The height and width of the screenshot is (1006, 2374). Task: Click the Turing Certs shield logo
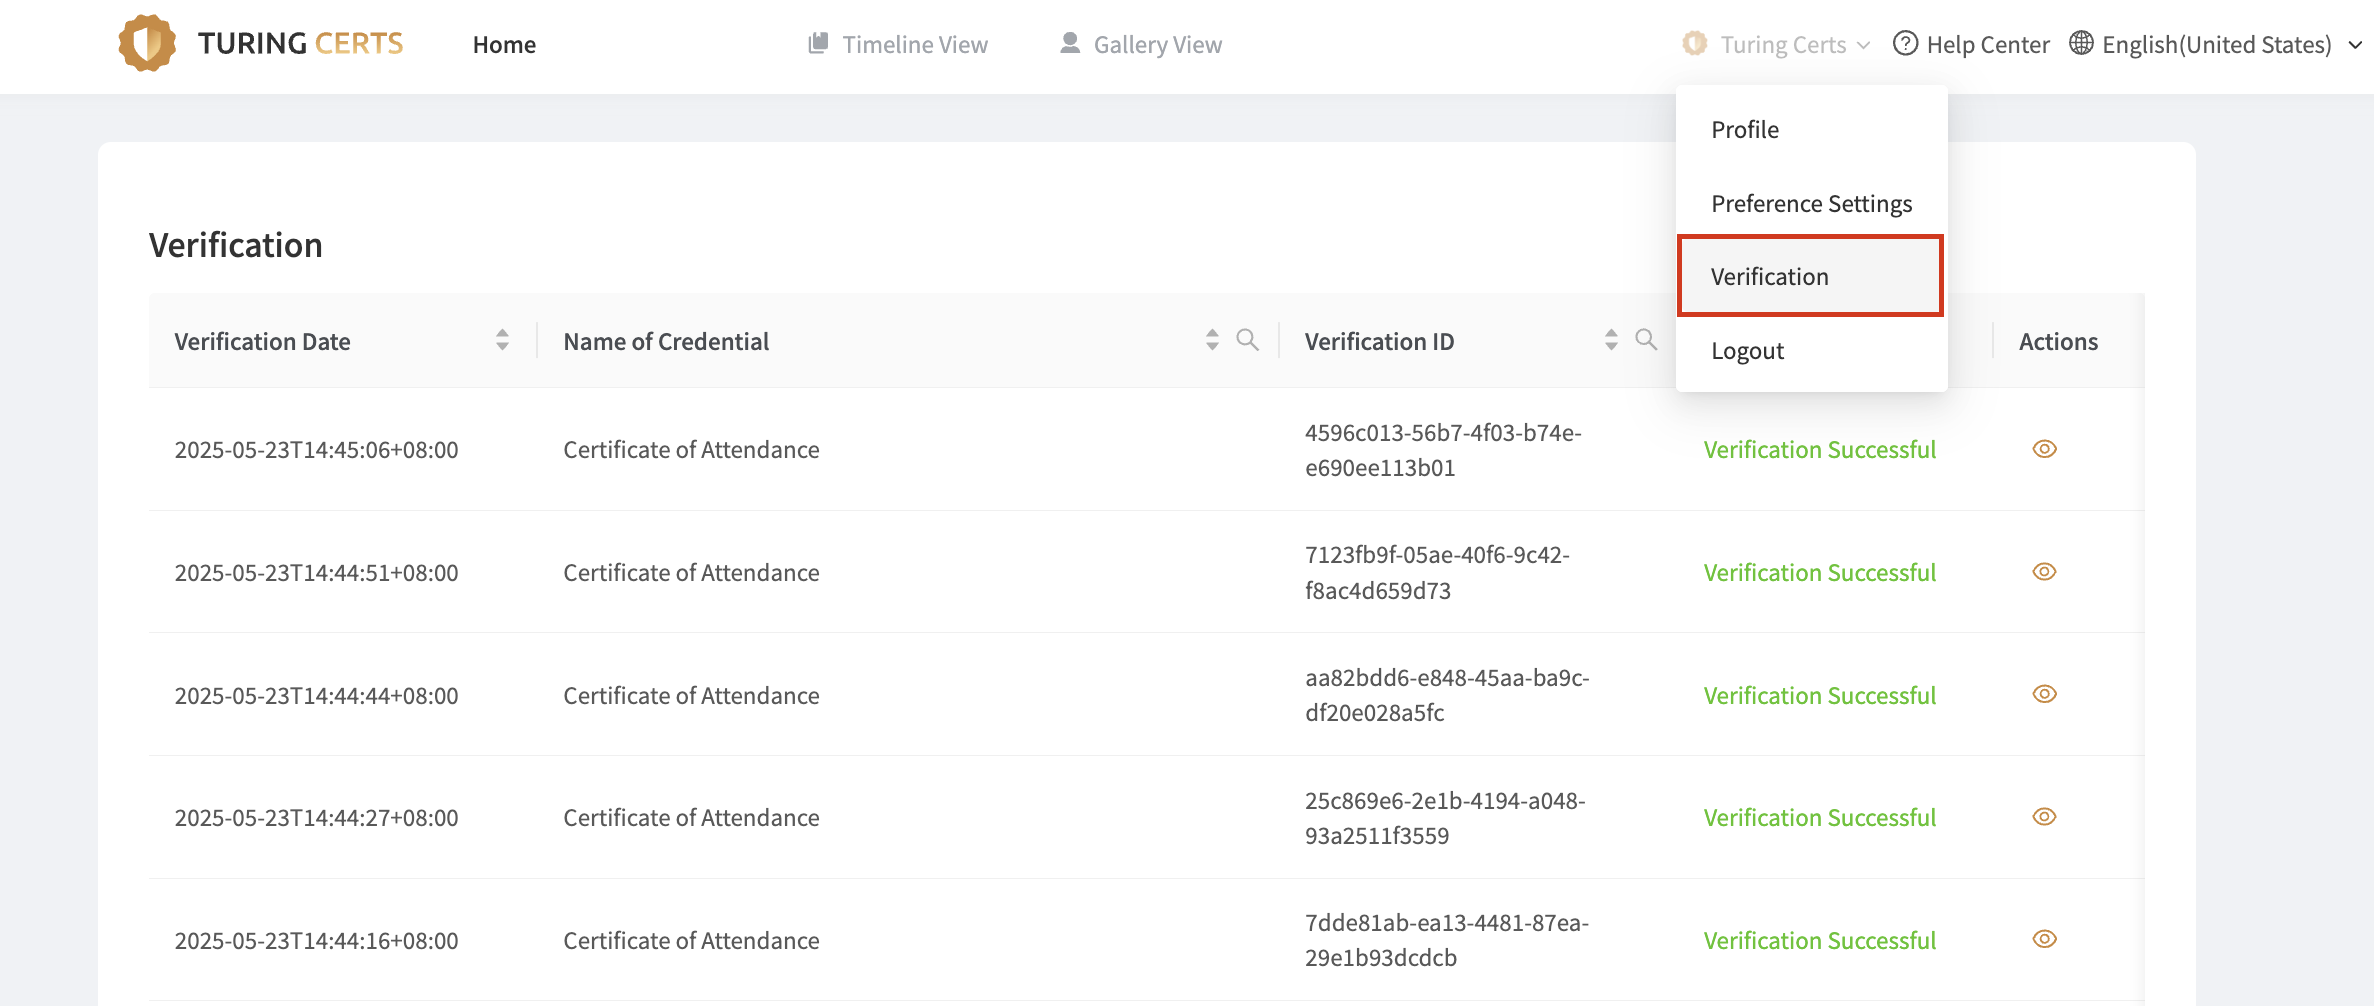[147, 43]
